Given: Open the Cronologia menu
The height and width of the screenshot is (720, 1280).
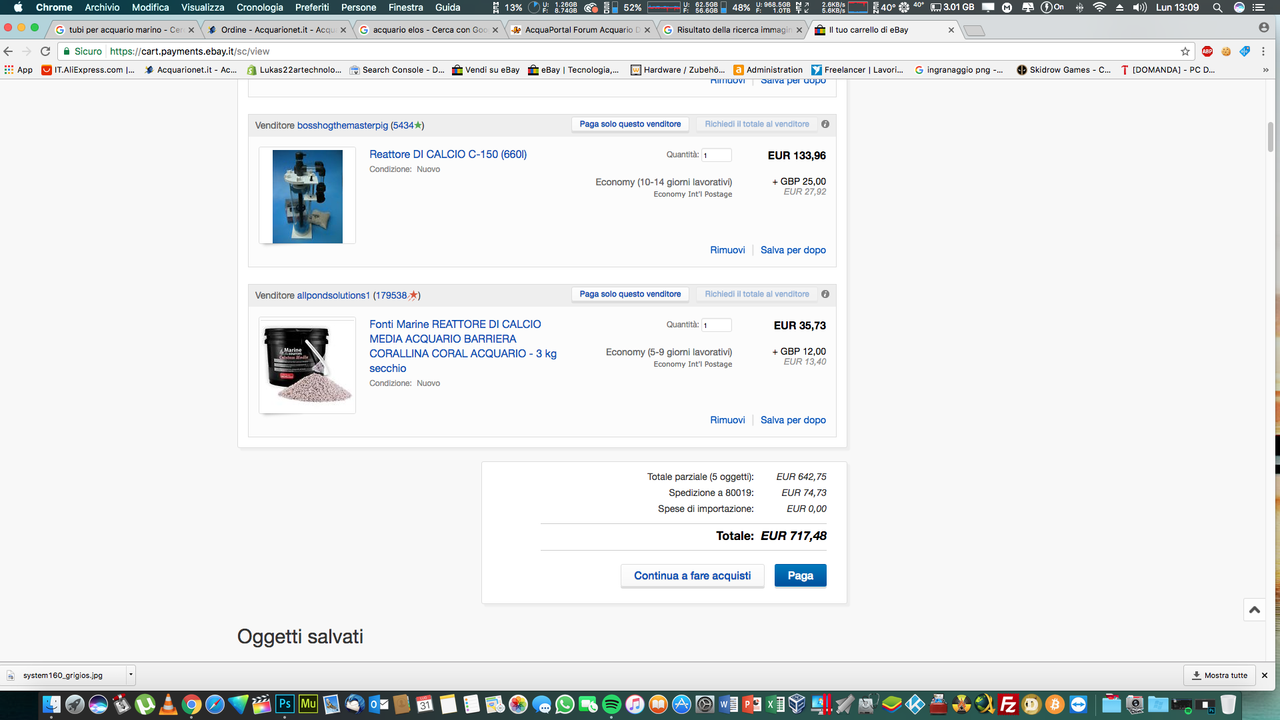Looking at the screenshot, I should [260, 7].
